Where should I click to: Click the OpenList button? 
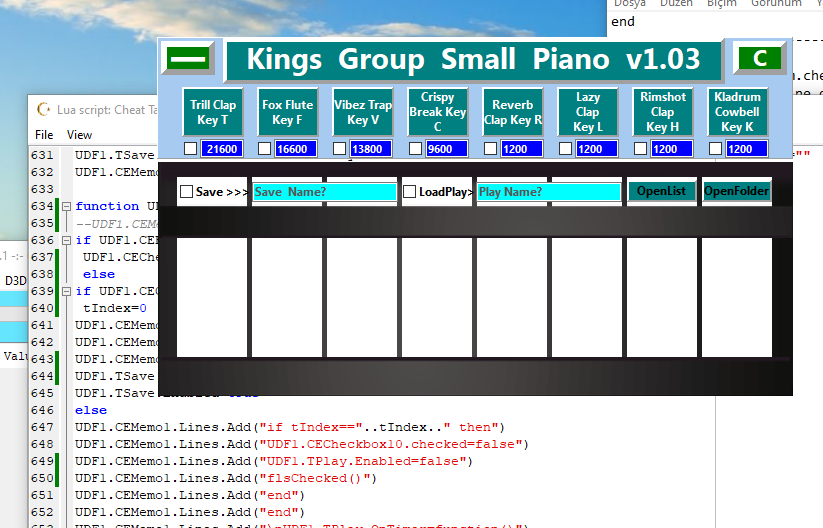click(x=661, y=191)
